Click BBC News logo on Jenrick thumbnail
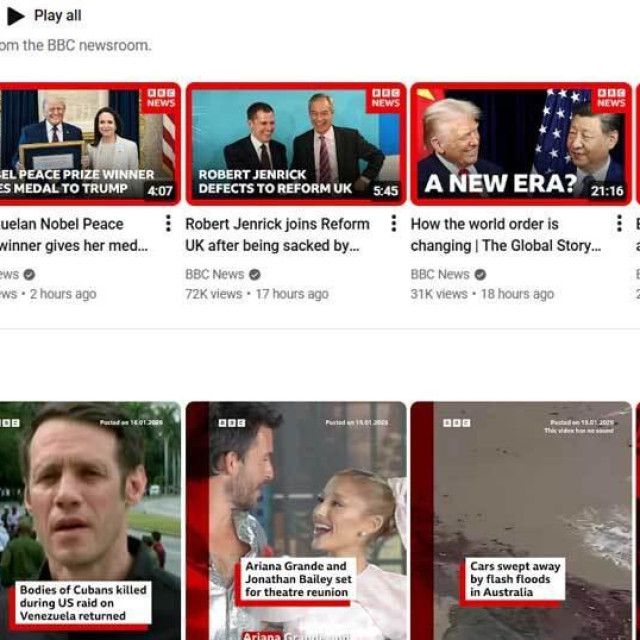The image size is (640, 640). (386, 98)
